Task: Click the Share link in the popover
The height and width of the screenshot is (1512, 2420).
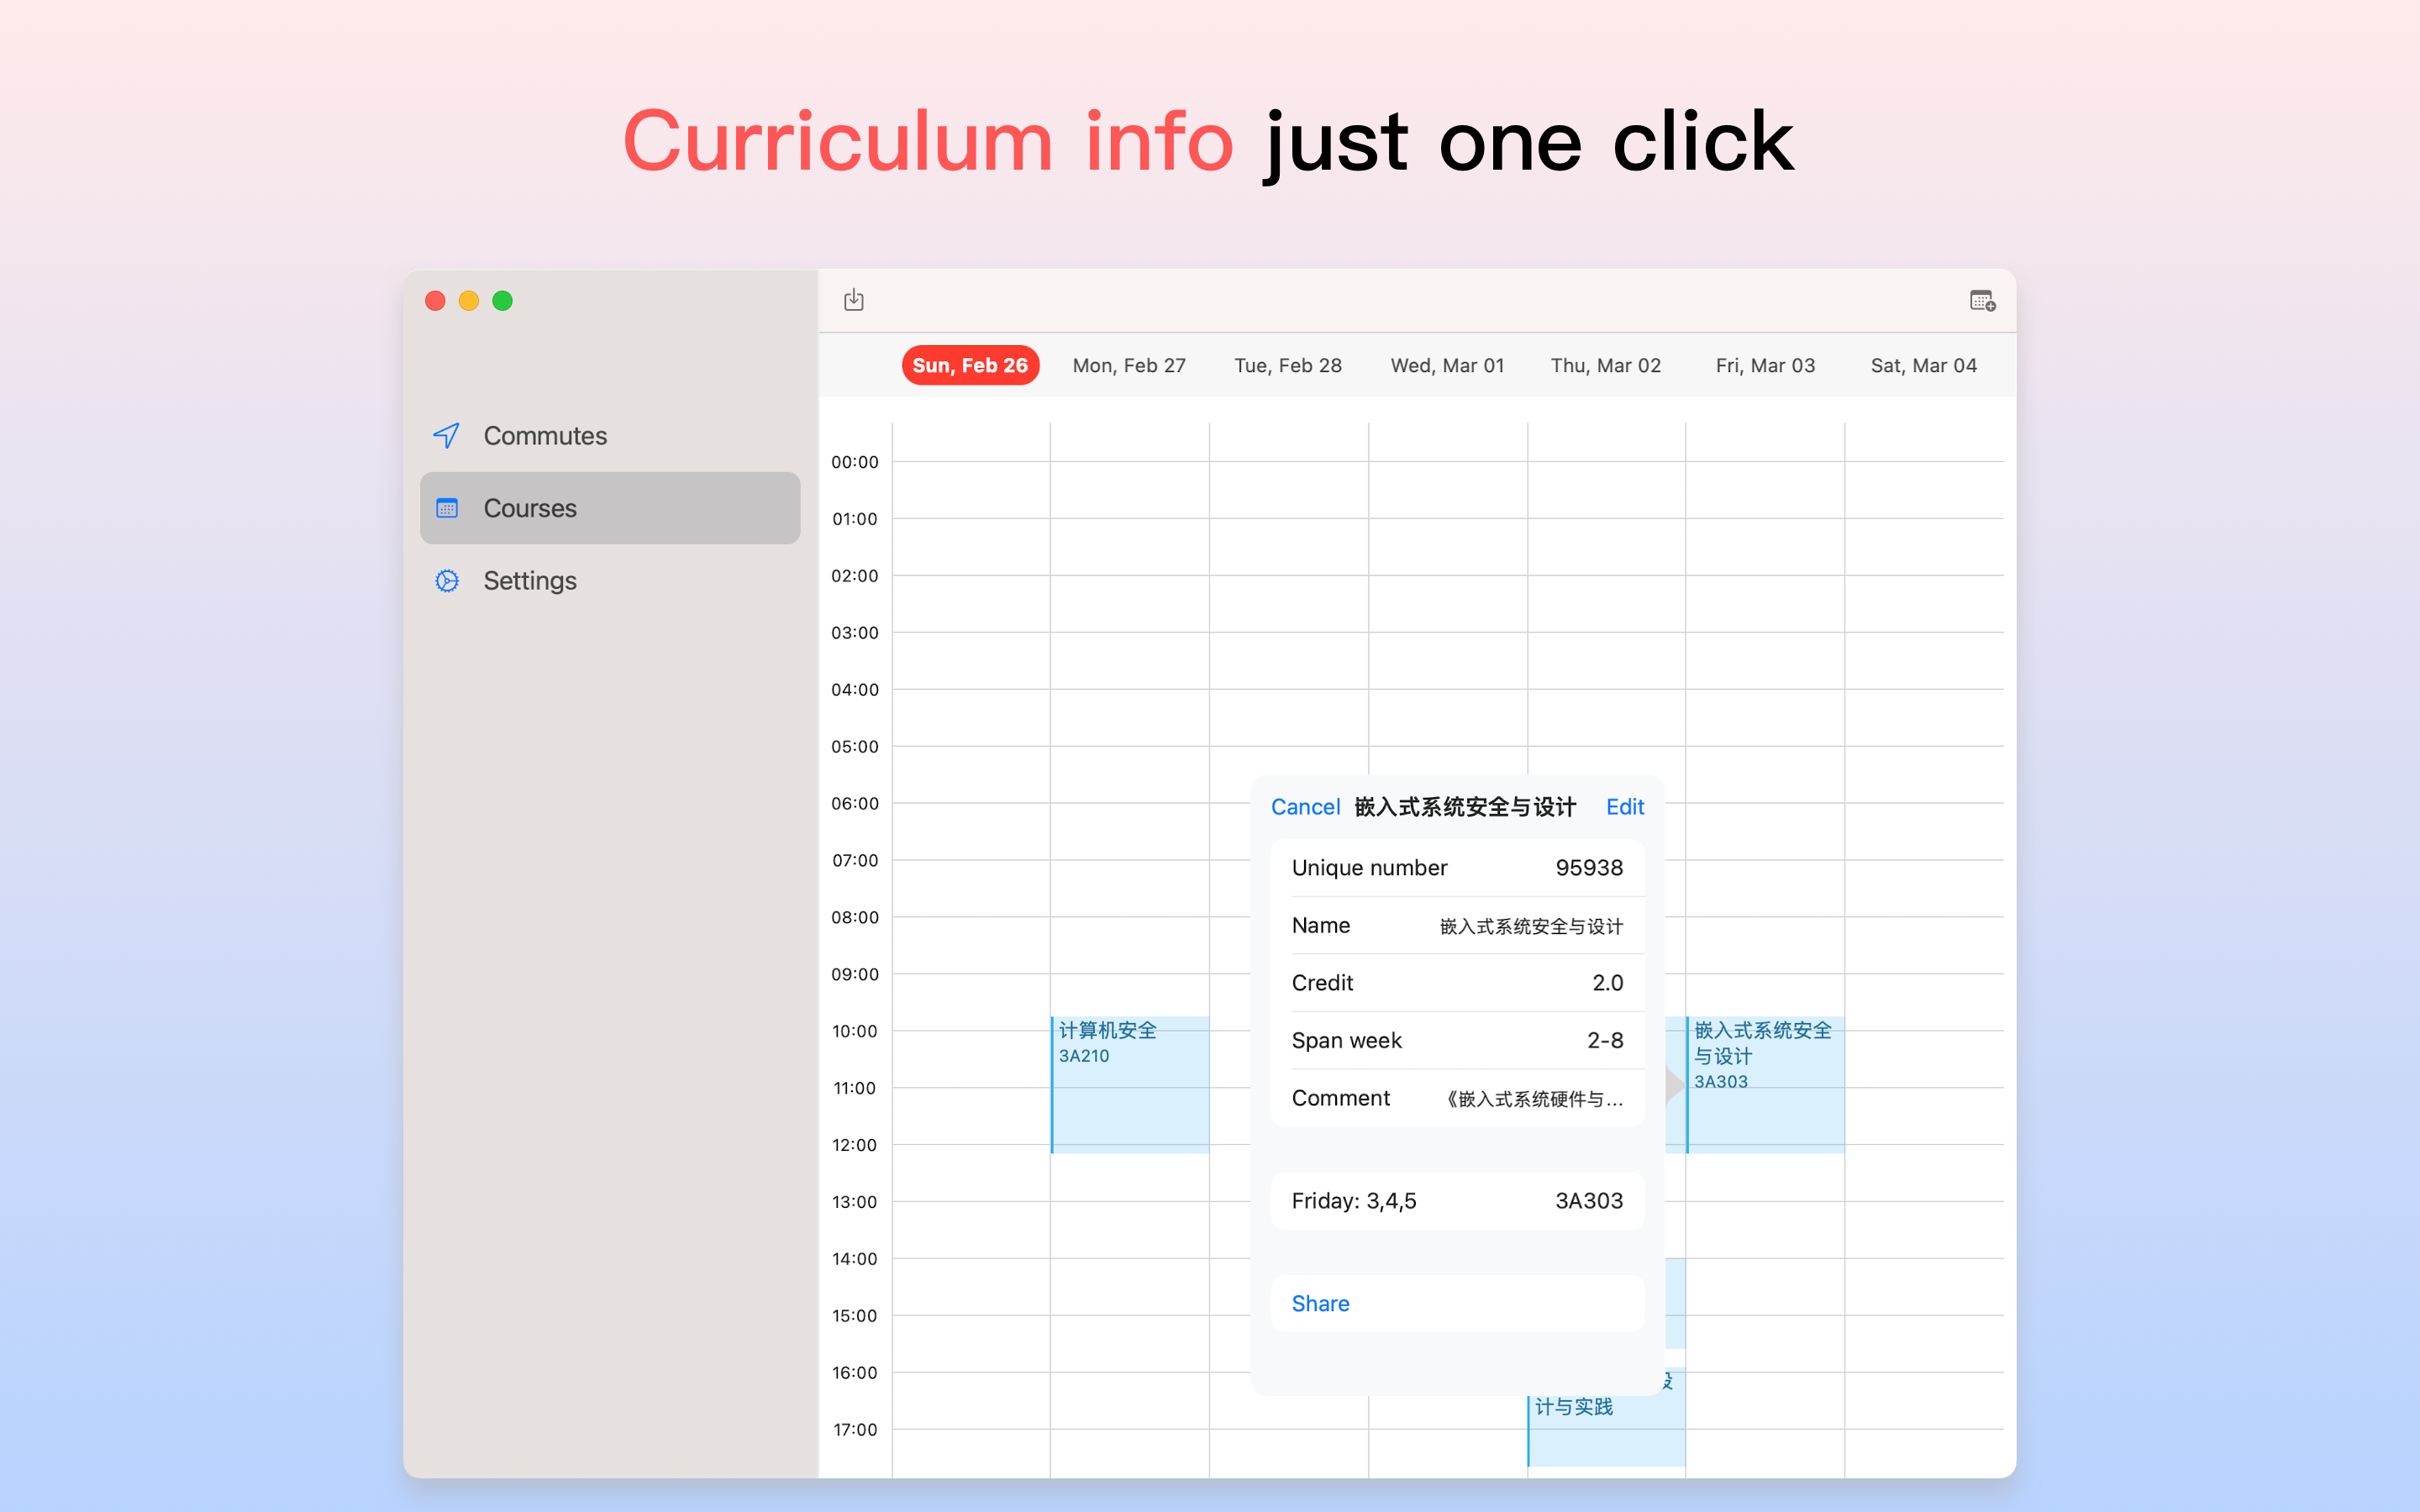Action: [x=1320, y=1303]
